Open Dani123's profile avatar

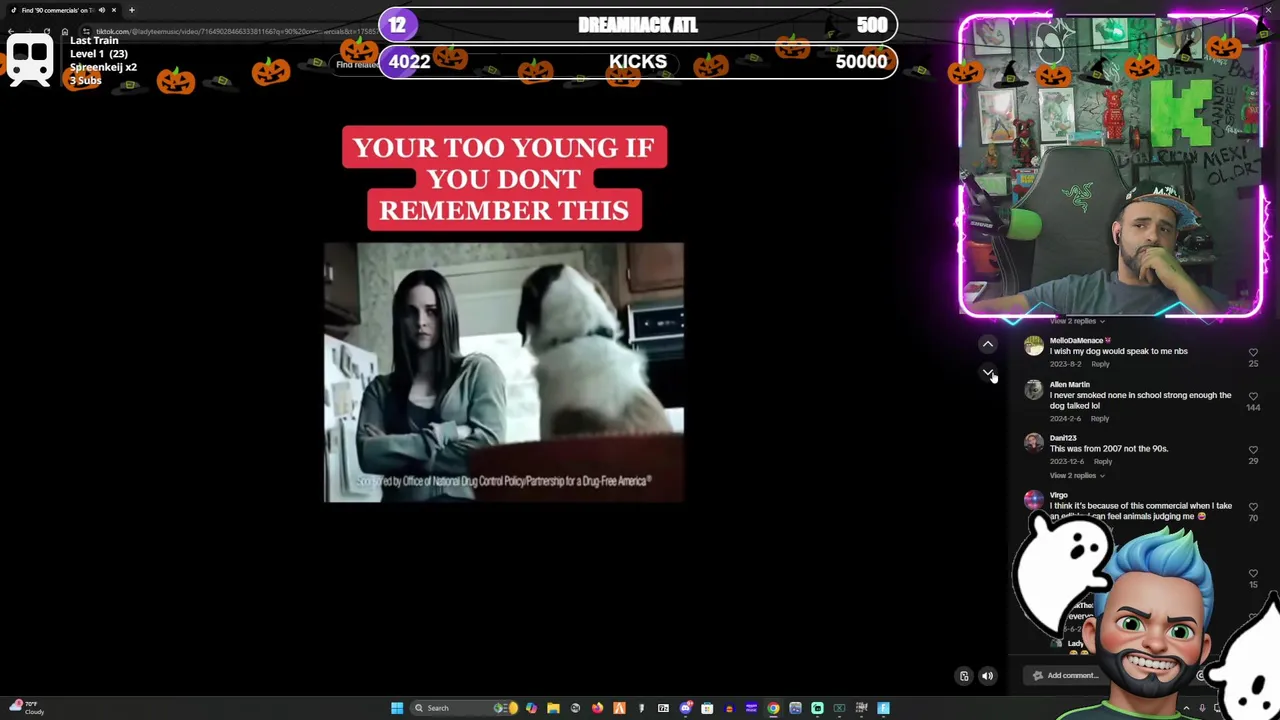tap(1033, 444)
